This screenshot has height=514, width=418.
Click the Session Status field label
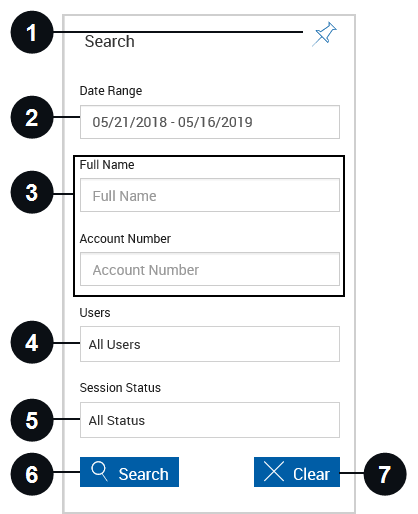click(120, 388)
